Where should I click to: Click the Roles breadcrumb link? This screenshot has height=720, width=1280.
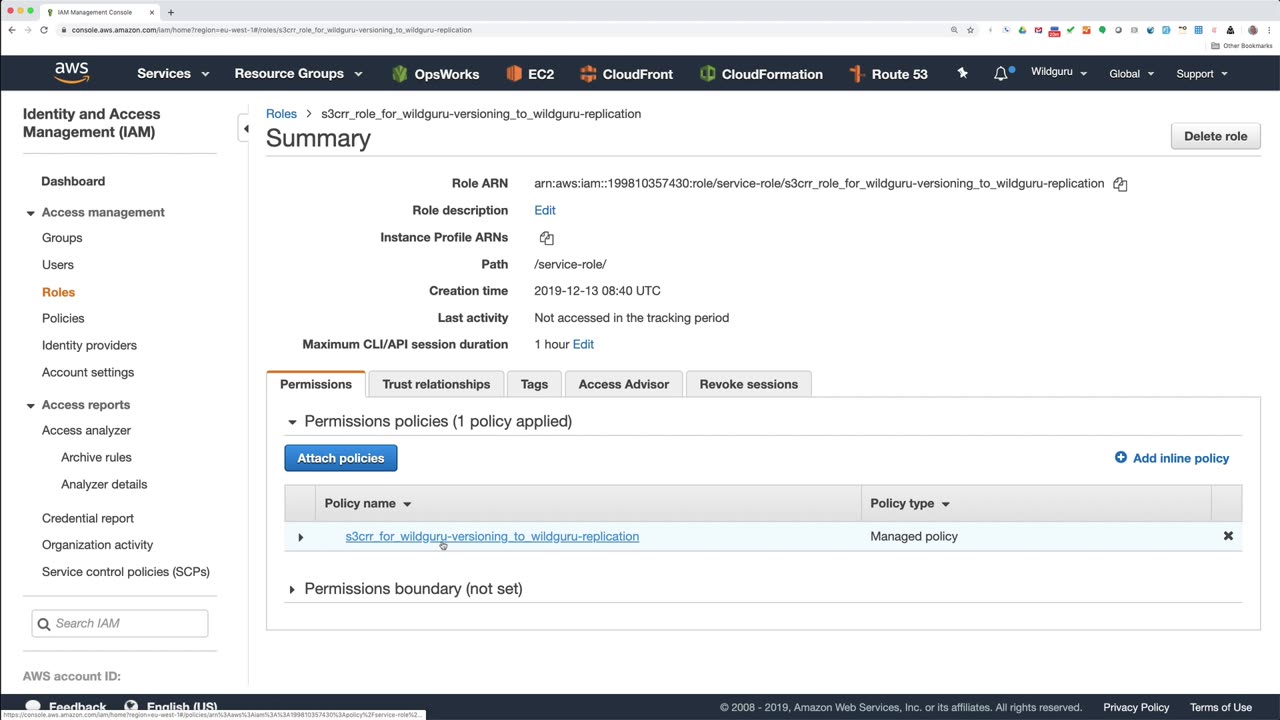pyautogui.click(x=281, y=114)
